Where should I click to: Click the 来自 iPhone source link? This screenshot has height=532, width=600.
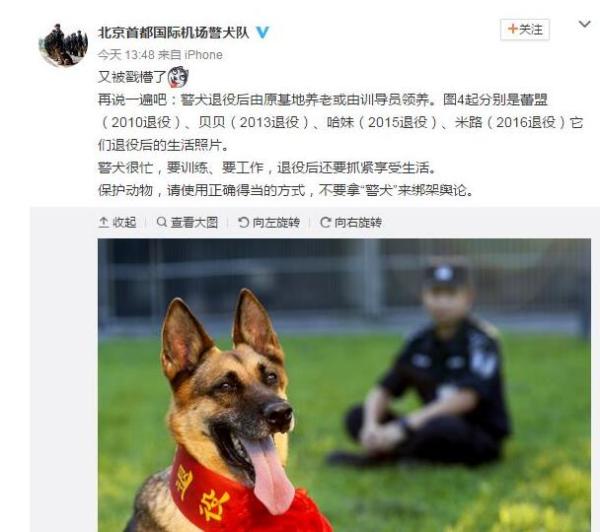point(190,55)
